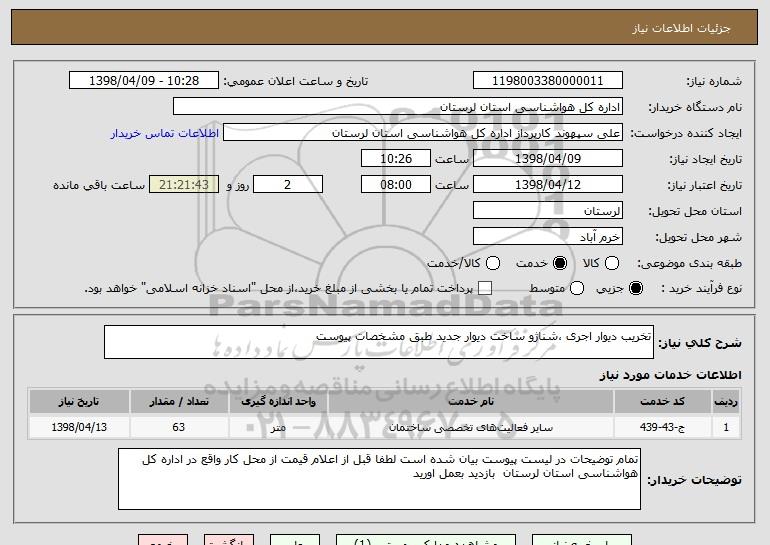Click the remaining time countdown 21:21:43
This screenshot has height=545, width=770.
pos(184,185)
